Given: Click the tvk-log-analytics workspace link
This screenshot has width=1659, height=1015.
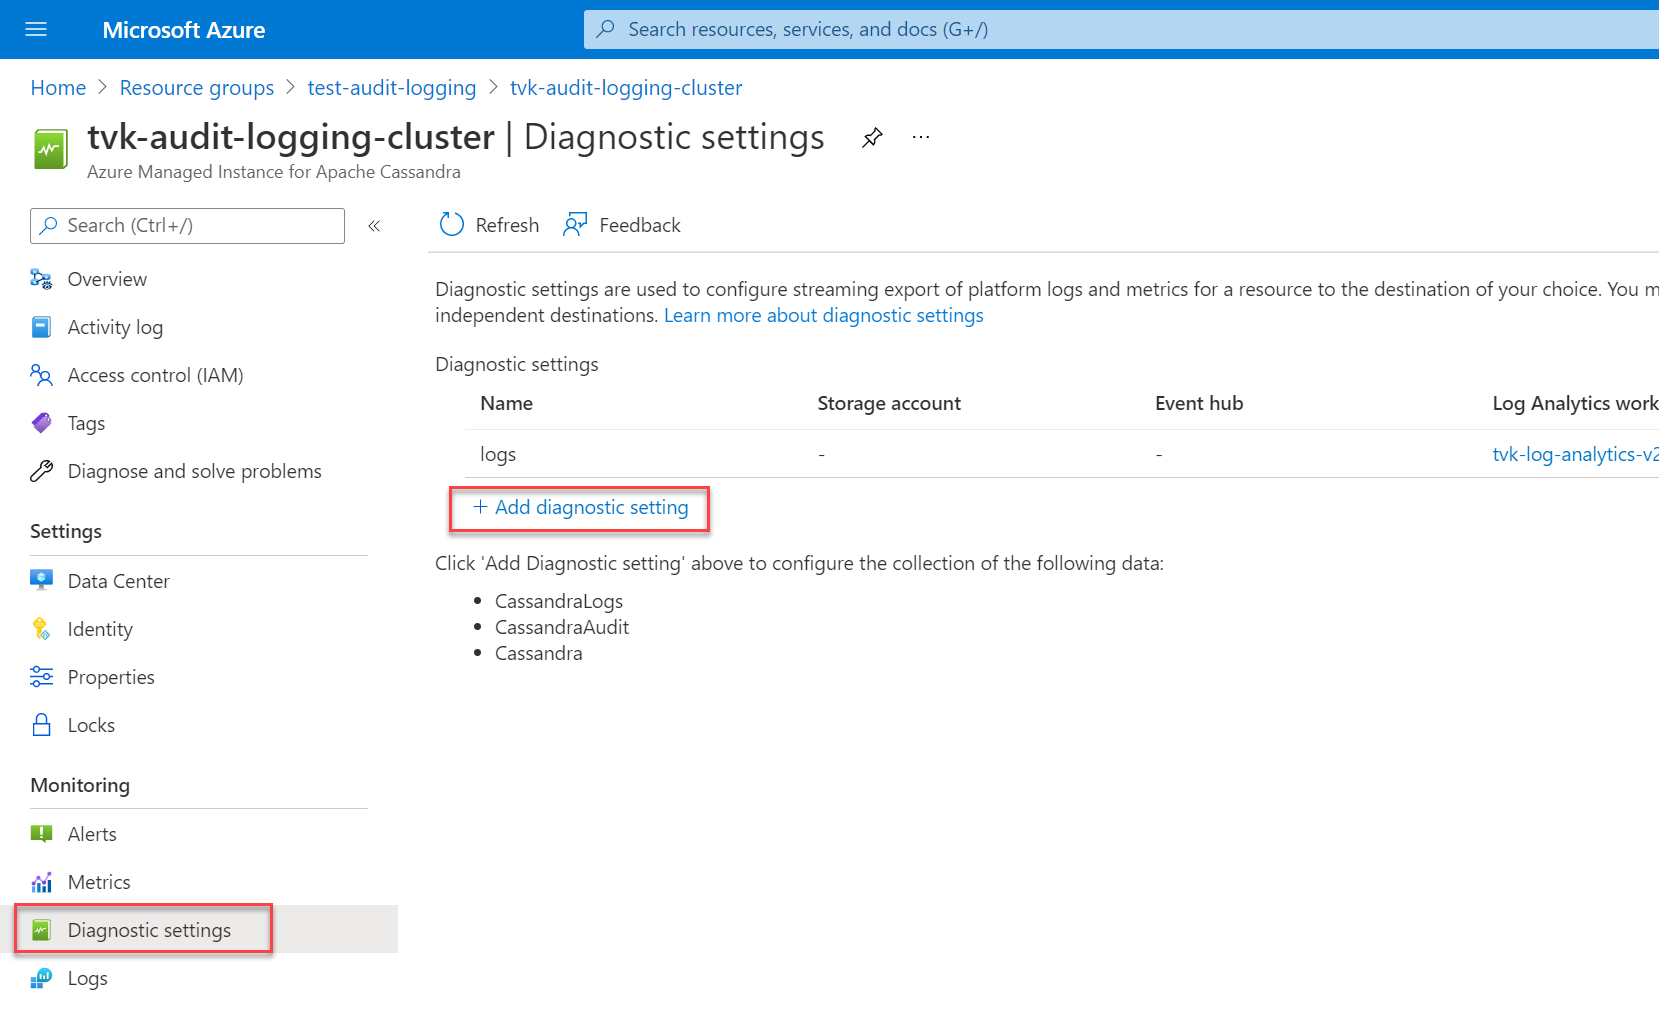Looking at the screenshot, I should (x=1574, y=454).
